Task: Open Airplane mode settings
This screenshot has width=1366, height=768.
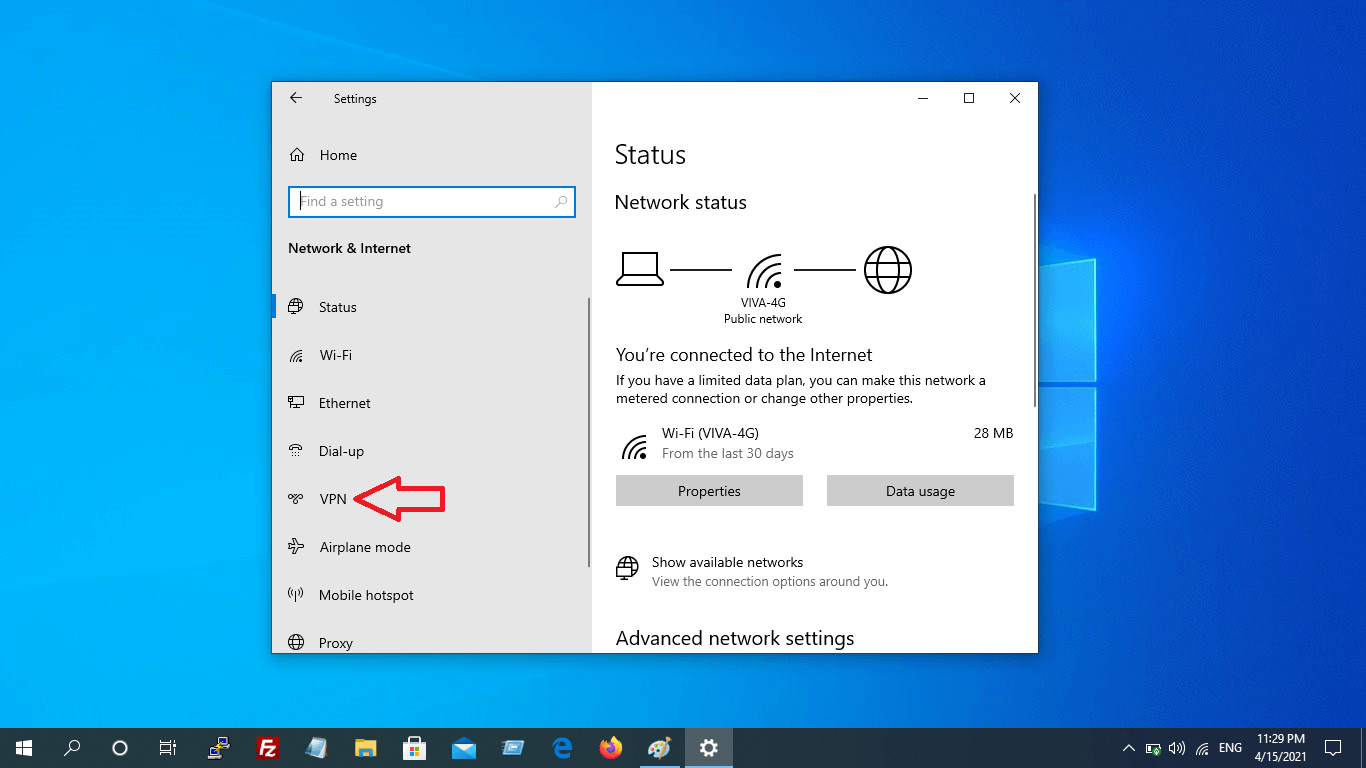Action: (x=364, y=547)
